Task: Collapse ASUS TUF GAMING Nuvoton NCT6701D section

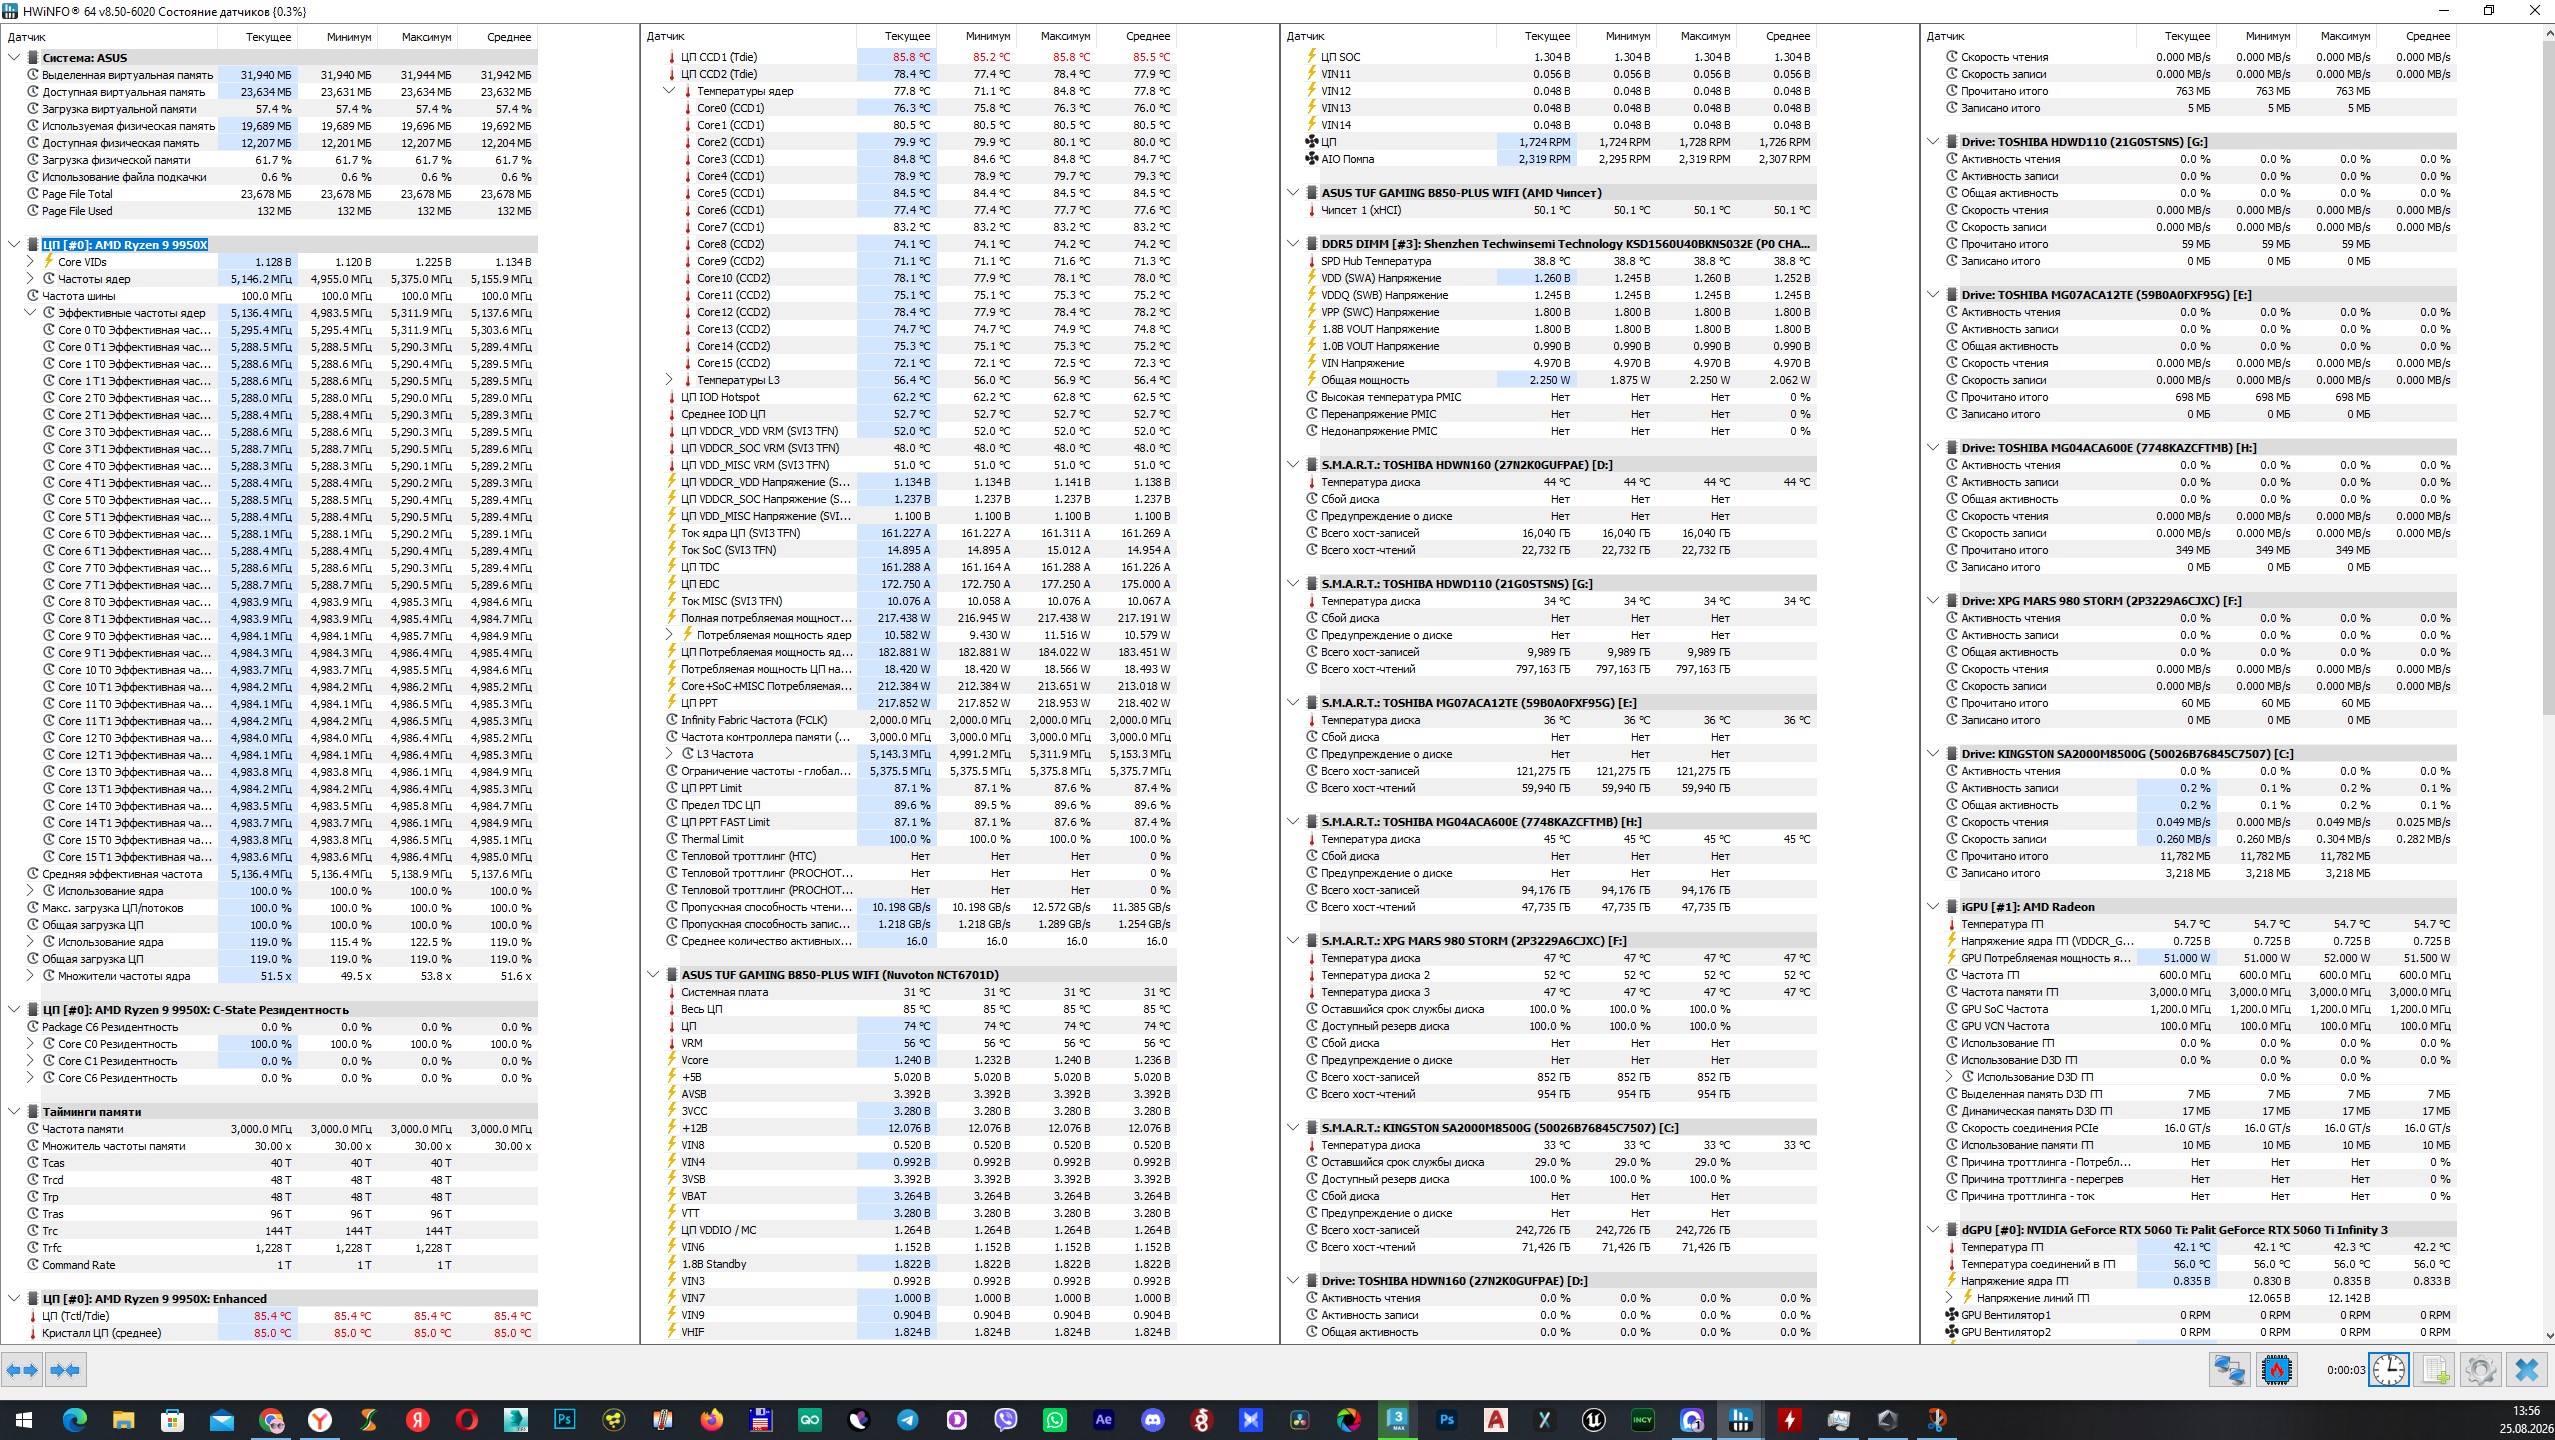Action: click(x=653, y=975)
